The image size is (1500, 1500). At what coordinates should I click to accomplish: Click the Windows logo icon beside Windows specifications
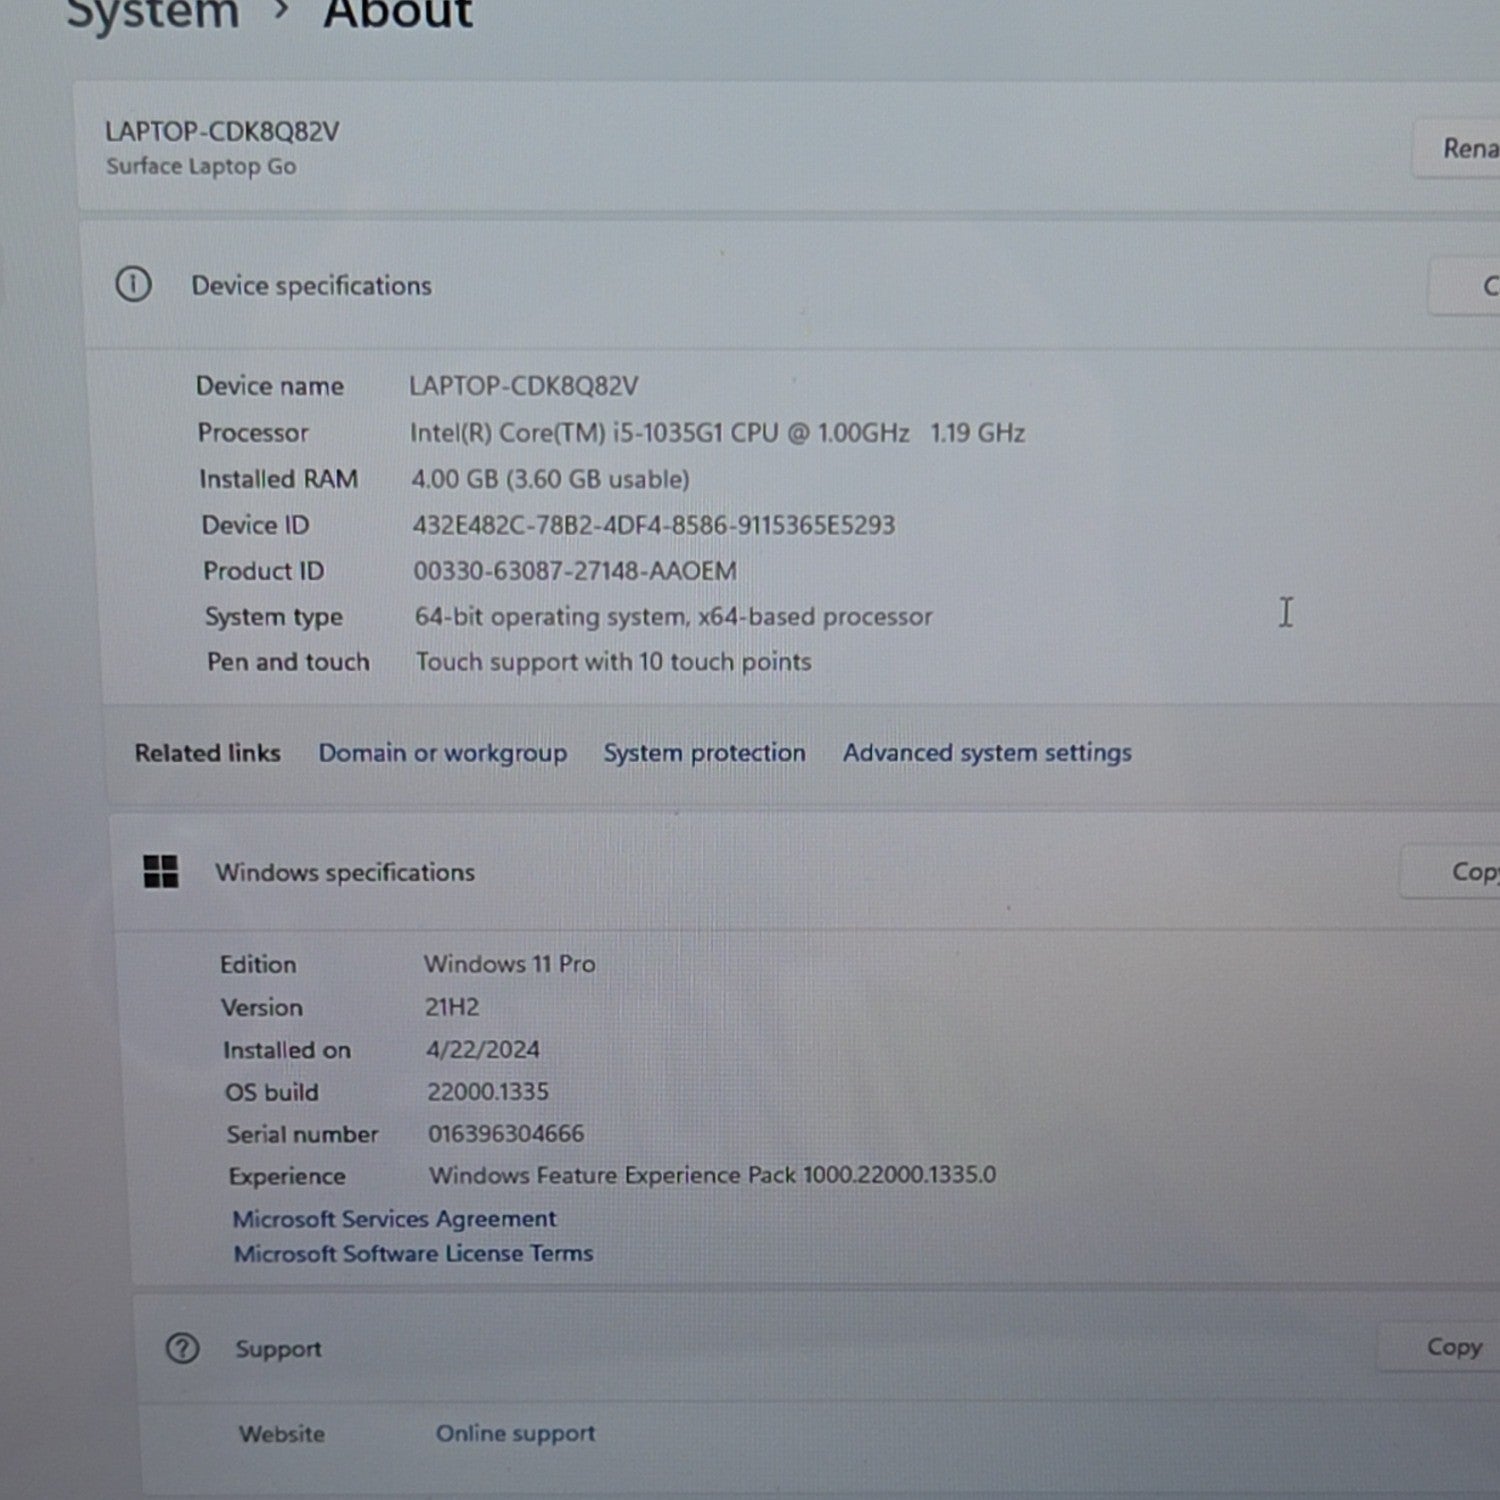coord(161,871)
